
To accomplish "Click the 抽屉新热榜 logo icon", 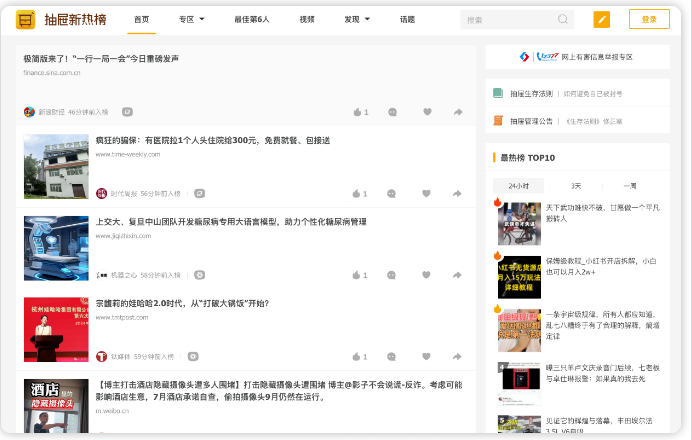I will click(25, 19).
